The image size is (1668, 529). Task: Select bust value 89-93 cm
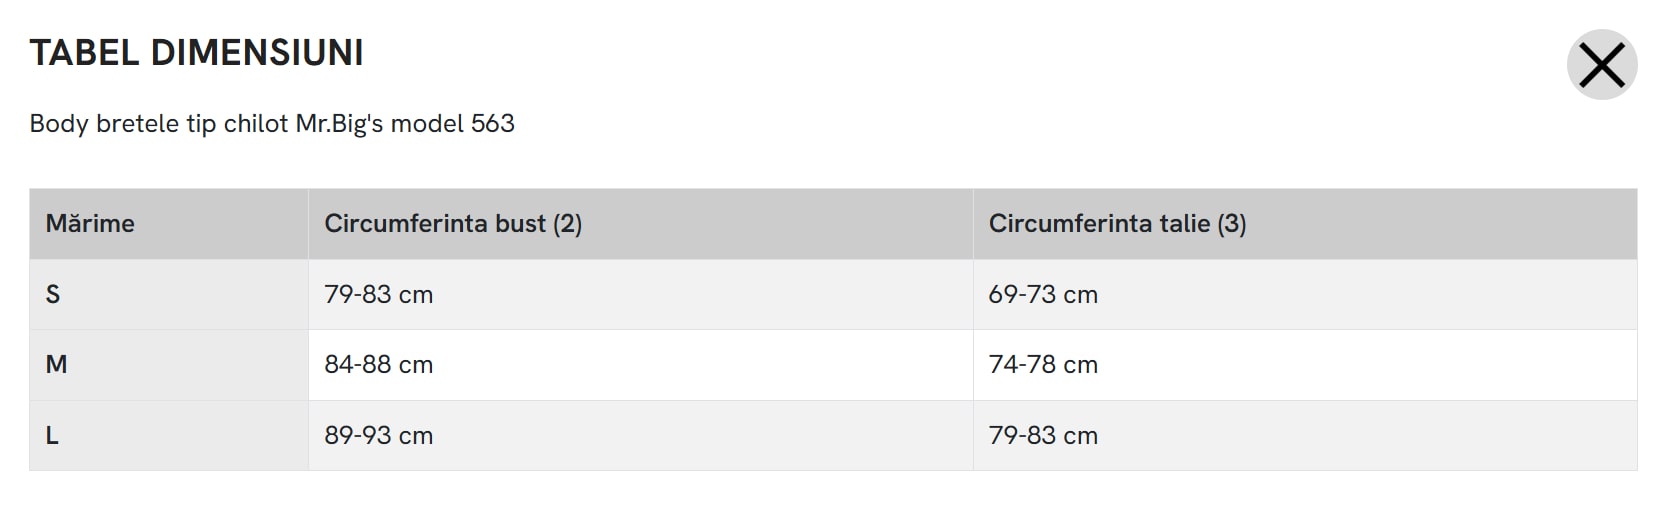378,436
